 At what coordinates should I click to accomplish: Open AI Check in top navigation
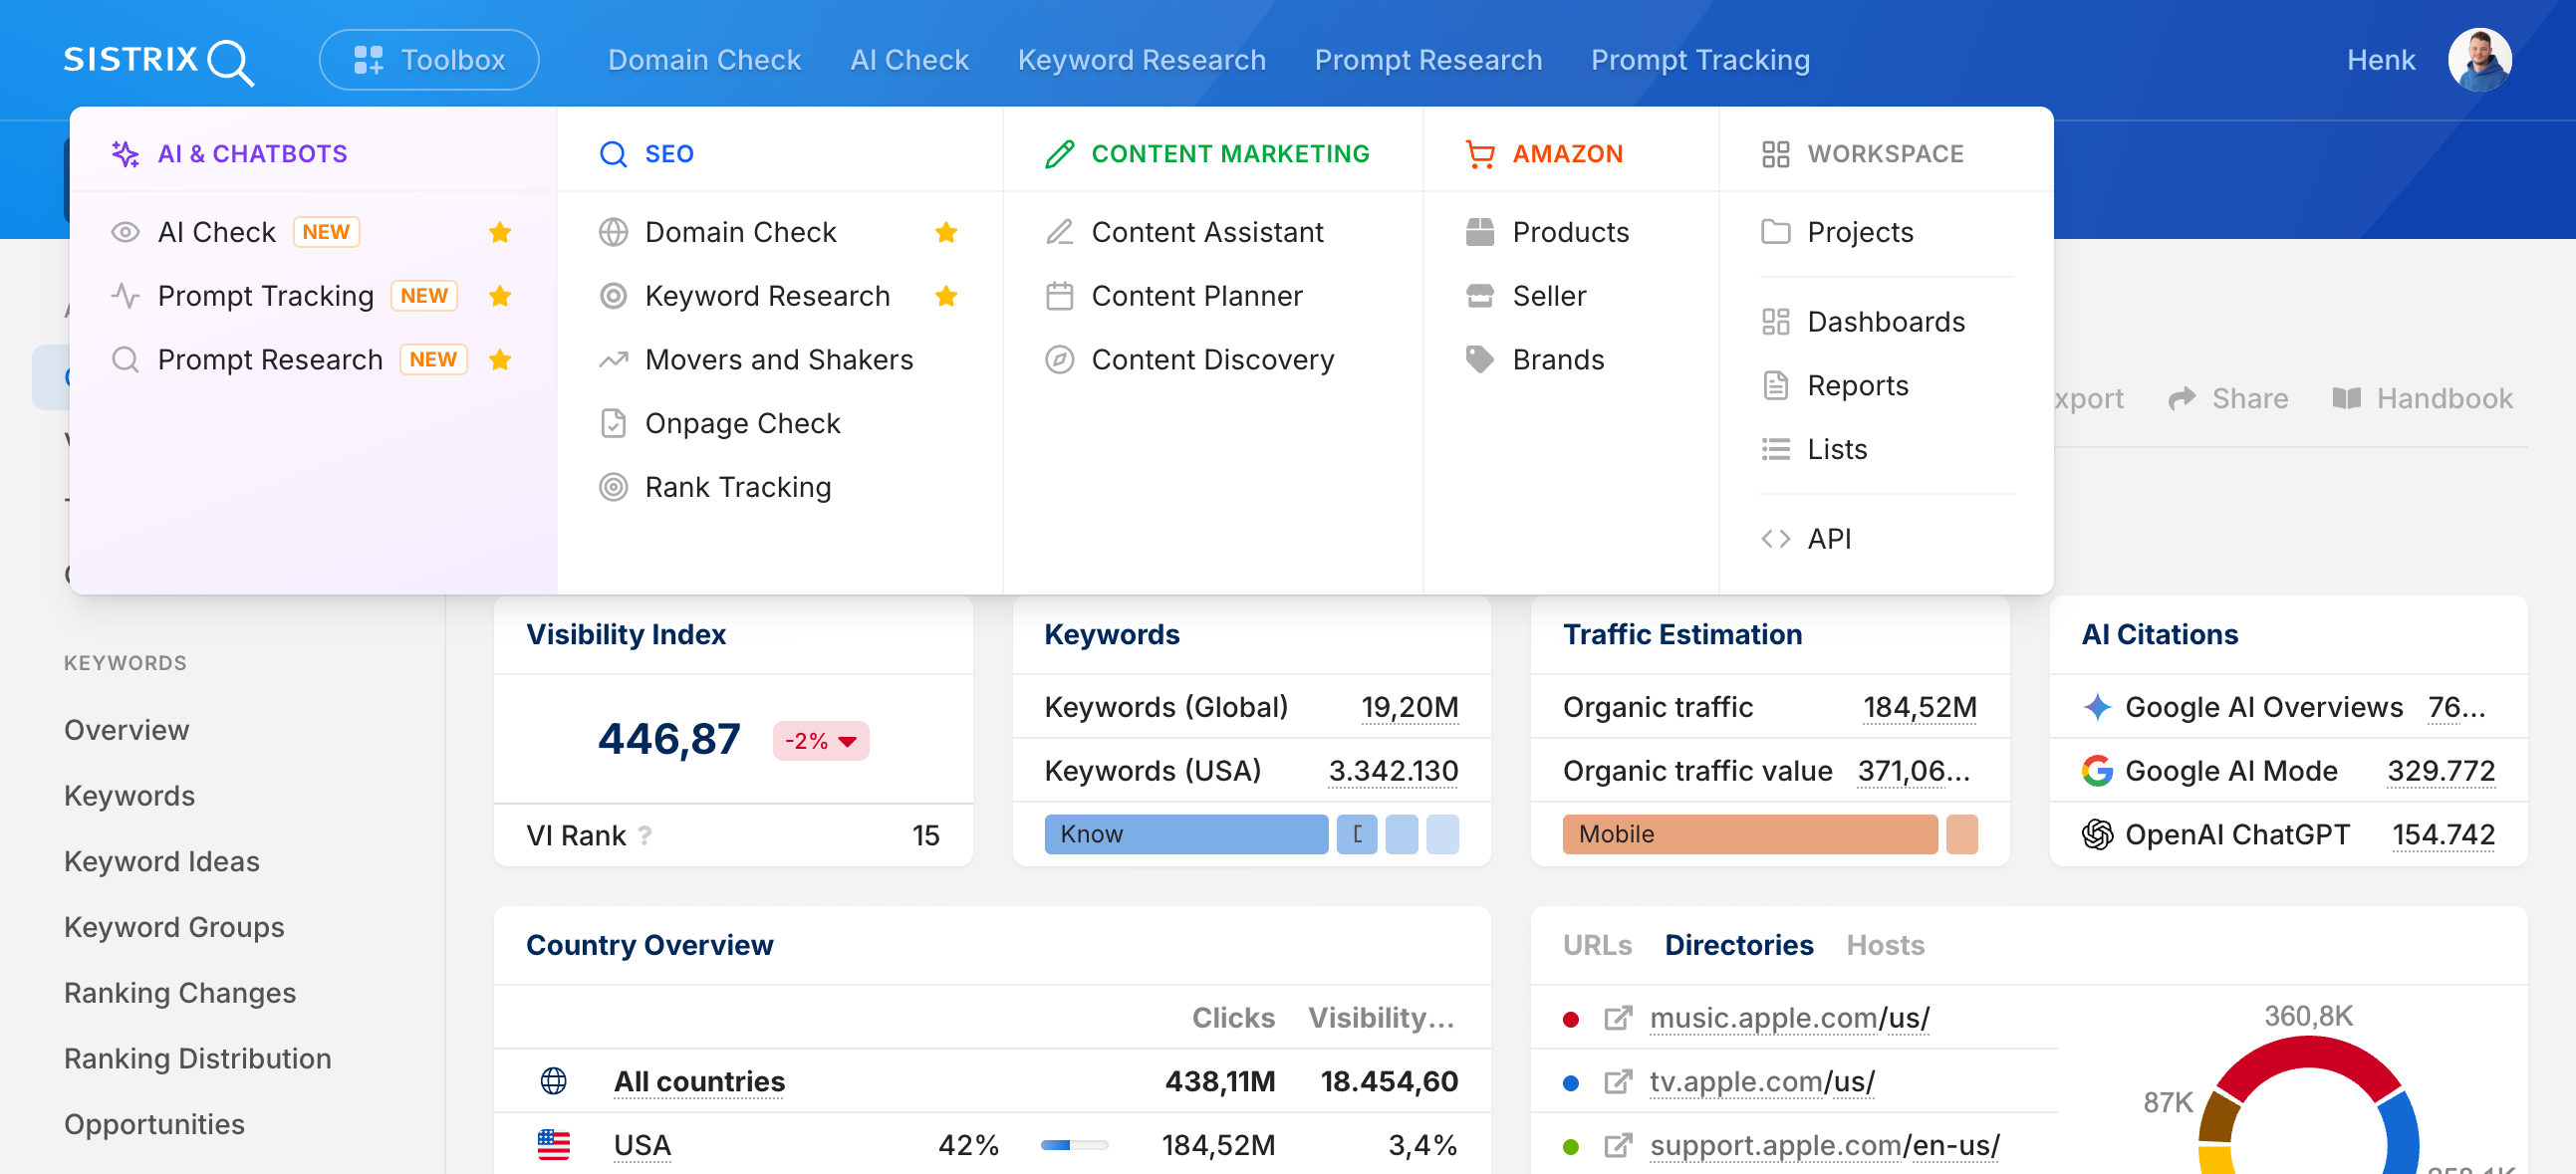[x=909, y=60]
